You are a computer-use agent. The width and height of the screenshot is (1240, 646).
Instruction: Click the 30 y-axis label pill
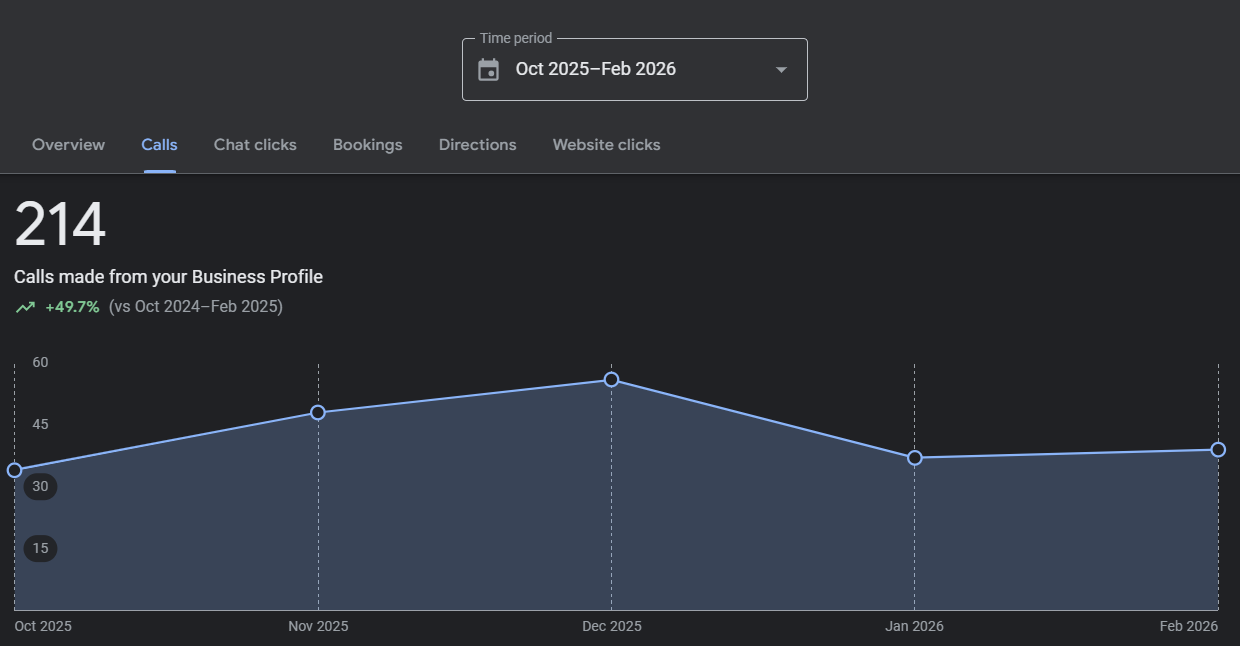(x=40, y=487)
